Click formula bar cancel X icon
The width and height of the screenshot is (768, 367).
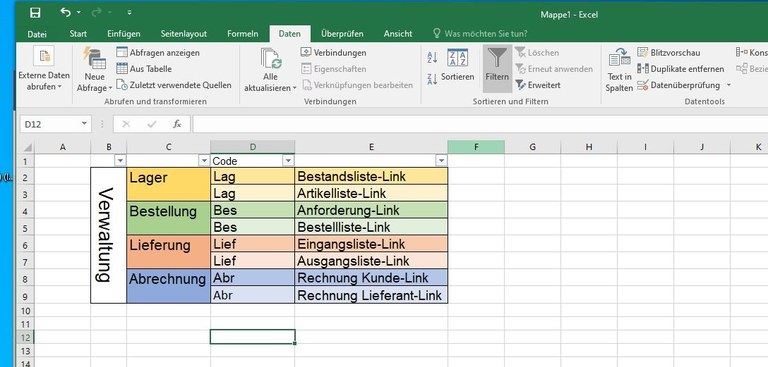point(126,124)
